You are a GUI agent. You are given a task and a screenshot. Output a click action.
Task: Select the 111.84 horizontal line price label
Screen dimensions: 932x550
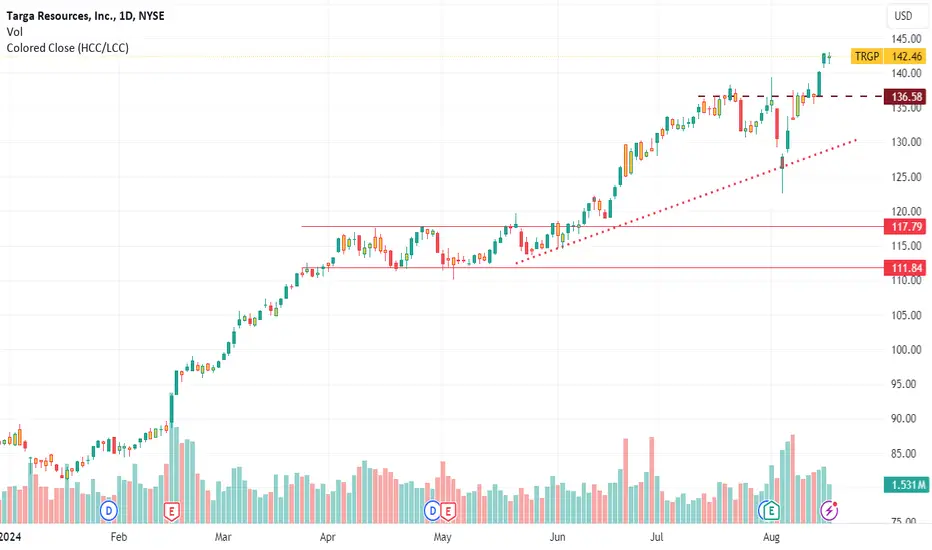(x=906, y=268)
